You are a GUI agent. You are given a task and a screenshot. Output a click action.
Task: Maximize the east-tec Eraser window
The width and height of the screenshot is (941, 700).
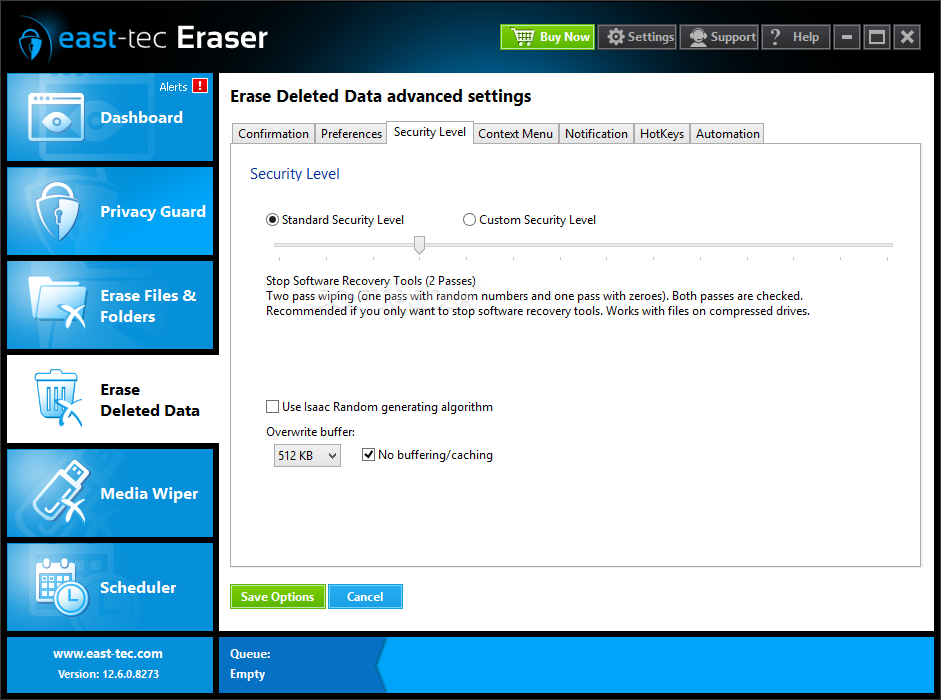click(x=877, y=37)
